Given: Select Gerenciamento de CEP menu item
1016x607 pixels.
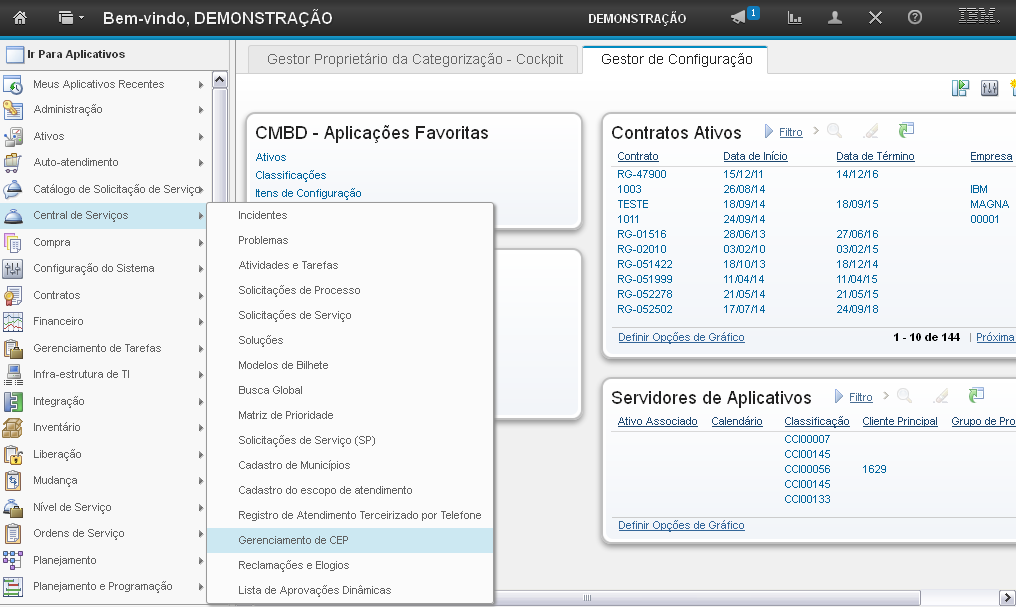Looking at the screenshot, I should (x=293, y=540).
